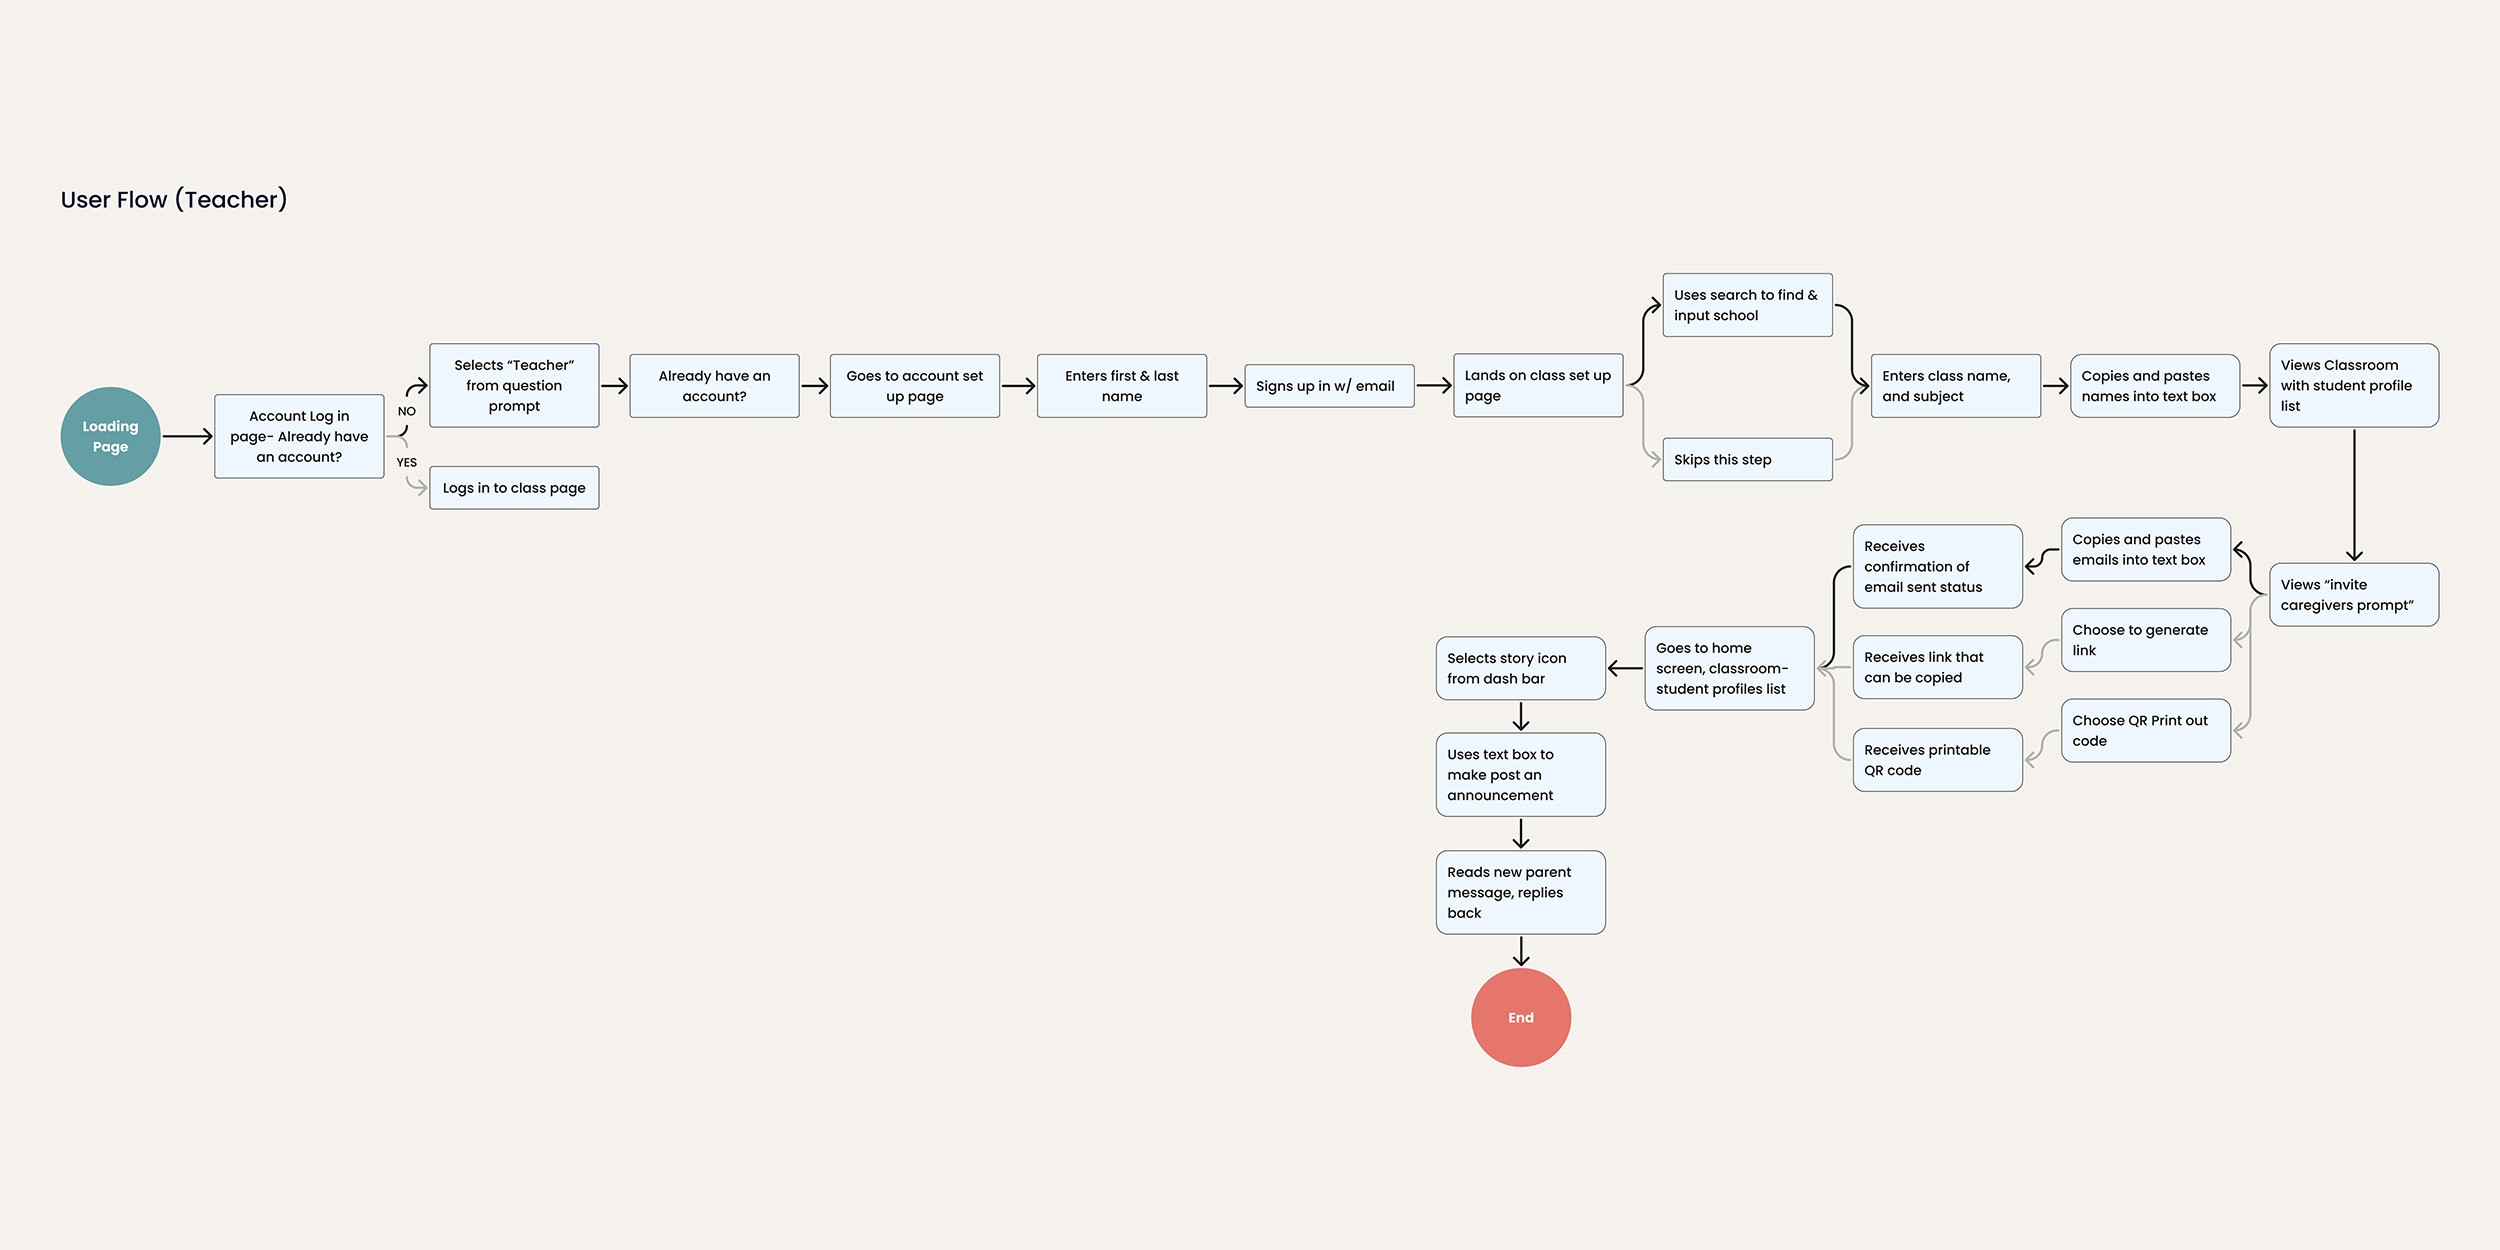Image resolution: width=2500 pixels, height=1250 pixels.
Task: Click the 'User Flow (Teacher)' title text
Action: [174, 199]
